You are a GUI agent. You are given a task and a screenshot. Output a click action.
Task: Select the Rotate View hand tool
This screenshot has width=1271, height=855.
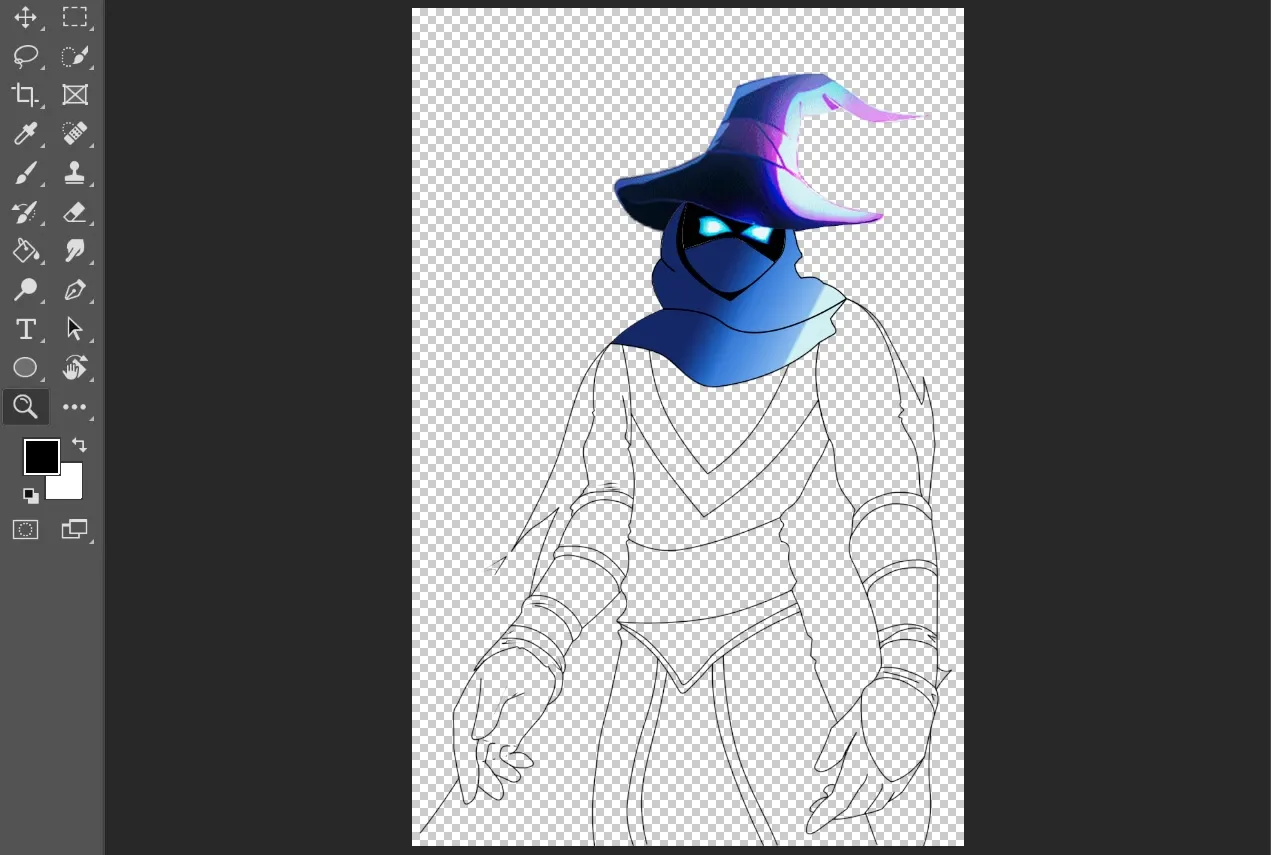coord(75,368)
